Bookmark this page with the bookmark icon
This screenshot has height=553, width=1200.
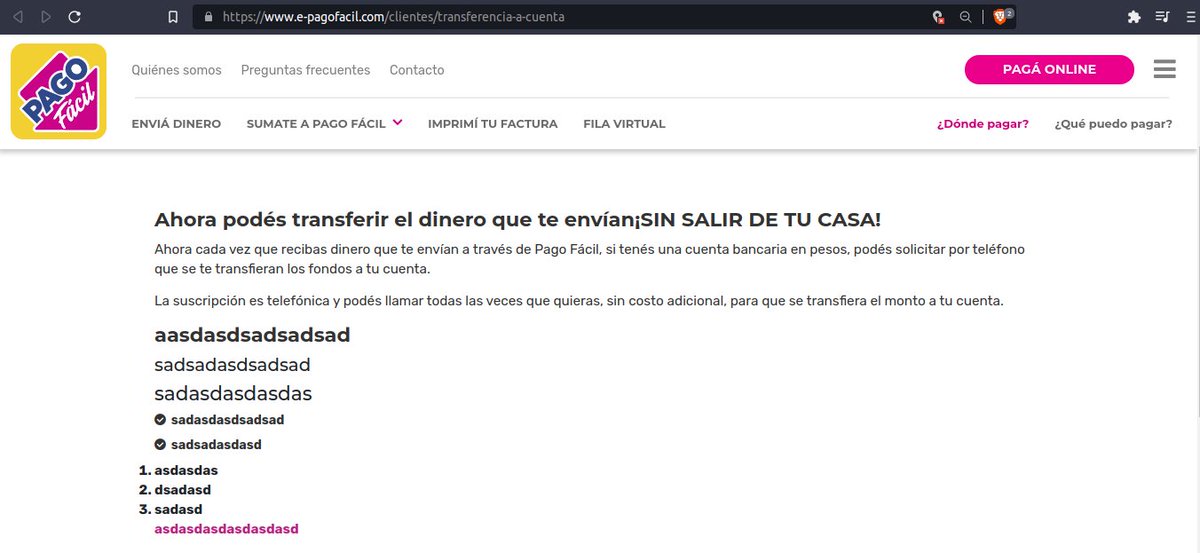pos(172,17)
